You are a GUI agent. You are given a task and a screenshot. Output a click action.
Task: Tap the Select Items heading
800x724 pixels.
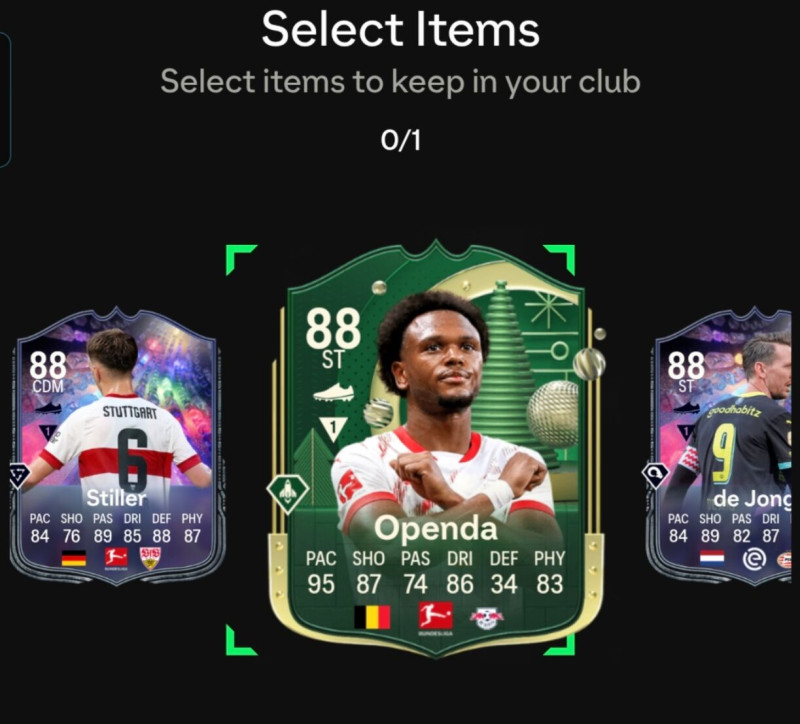click(401, 29)
